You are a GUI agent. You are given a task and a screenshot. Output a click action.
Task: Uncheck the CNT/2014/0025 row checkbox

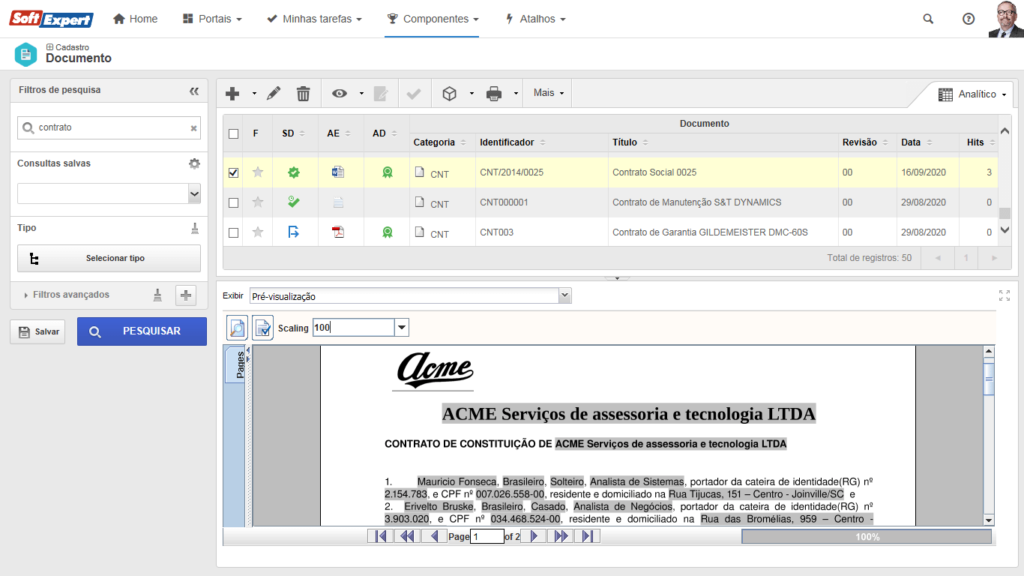click(233, 173)
